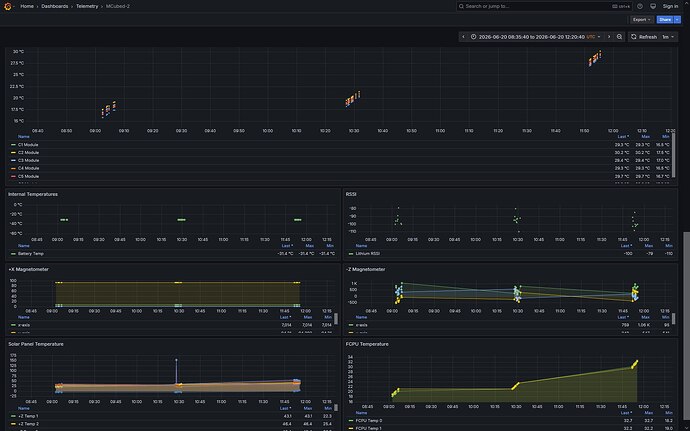This screenshot has width=690, height=431.
Task: Zoom out the time range
Action: [x=619, y=37]
